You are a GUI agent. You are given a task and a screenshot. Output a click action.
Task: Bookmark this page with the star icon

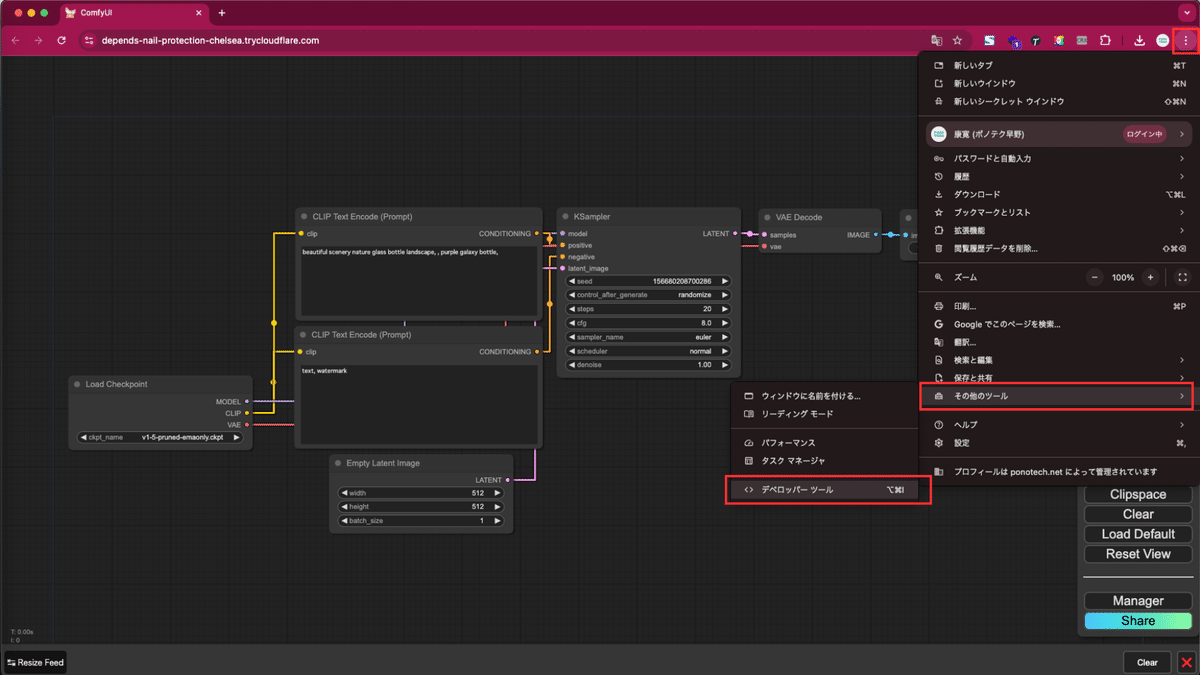[957, 41]
